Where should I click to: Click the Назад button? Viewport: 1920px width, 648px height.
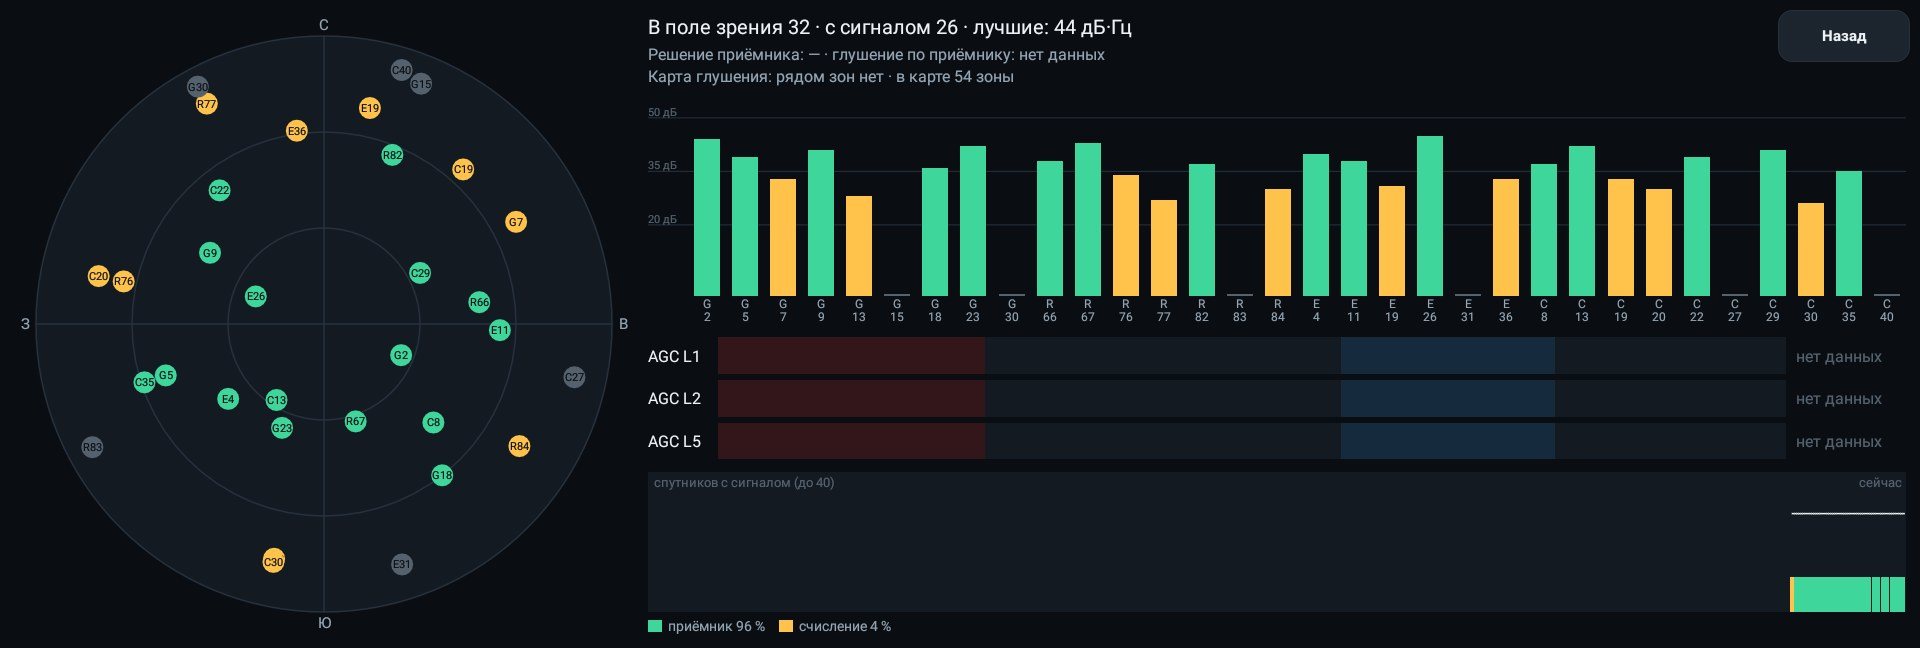(x=1843, y=36)
